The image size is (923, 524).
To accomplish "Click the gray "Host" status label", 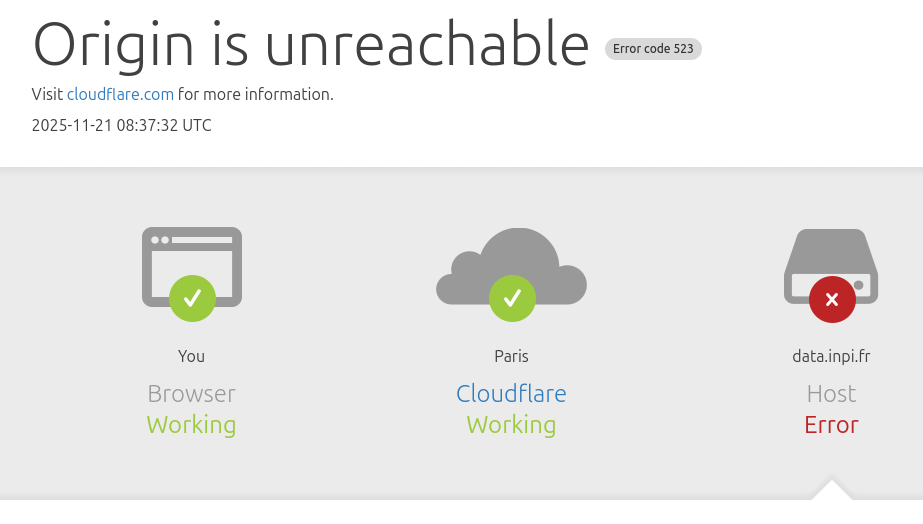I will (831, 393).
